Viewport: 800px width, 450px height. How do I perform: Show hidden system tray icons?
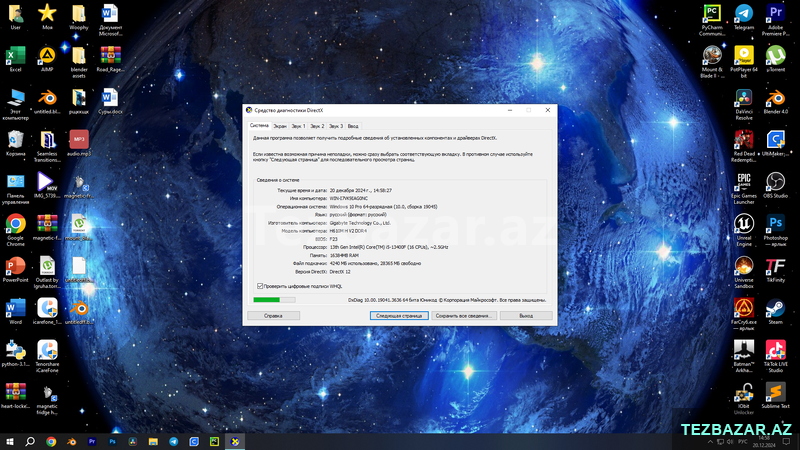click(710, 442)
